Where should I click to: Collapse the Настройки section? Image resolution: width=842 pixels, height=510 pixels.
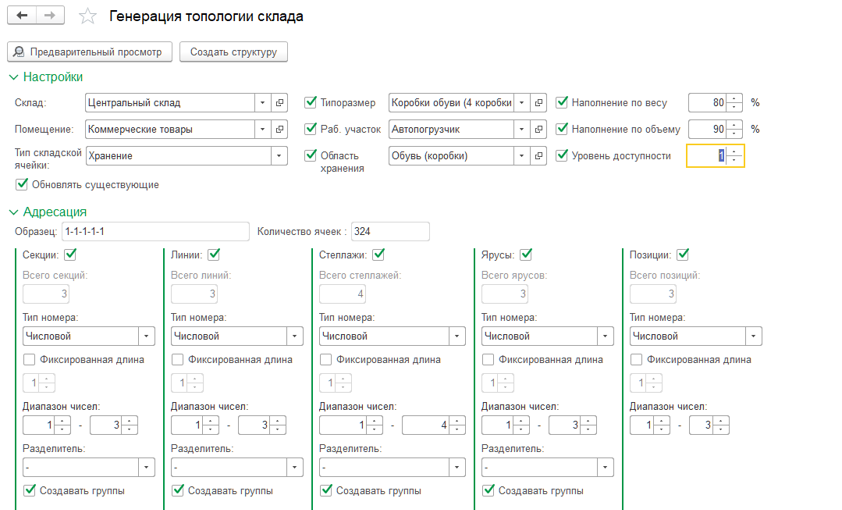click(14, 77)
